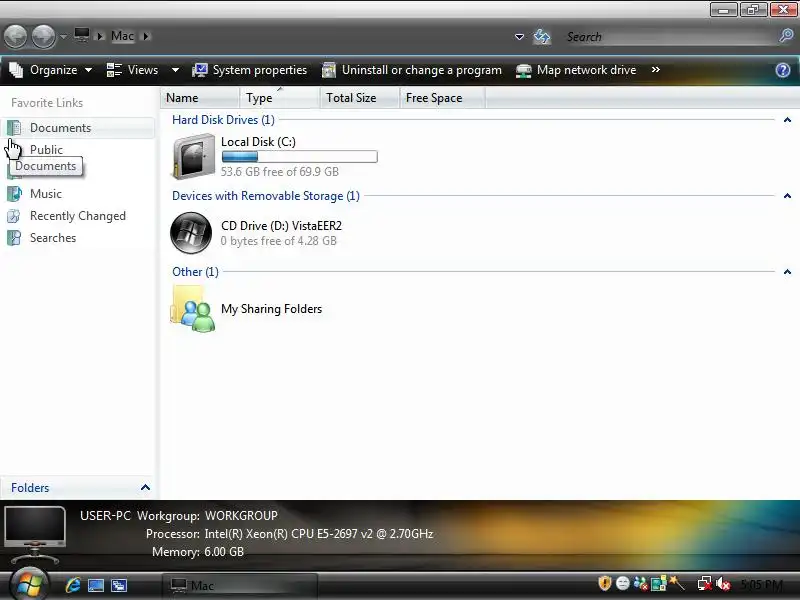Click the computer icon in the address bar
800x600 pixels.
[x=82, y=35]
